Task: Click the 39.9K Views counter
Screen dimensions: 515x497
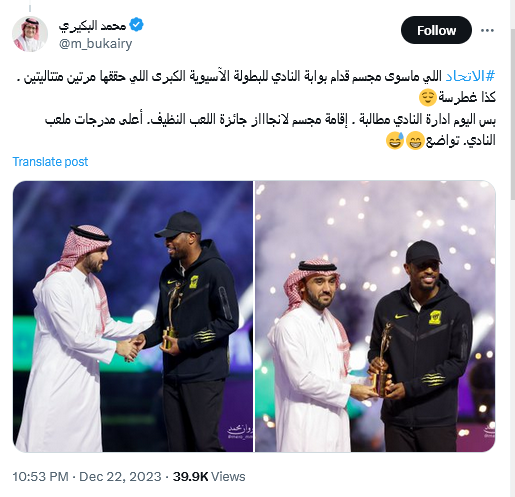Action: point(209,476)
